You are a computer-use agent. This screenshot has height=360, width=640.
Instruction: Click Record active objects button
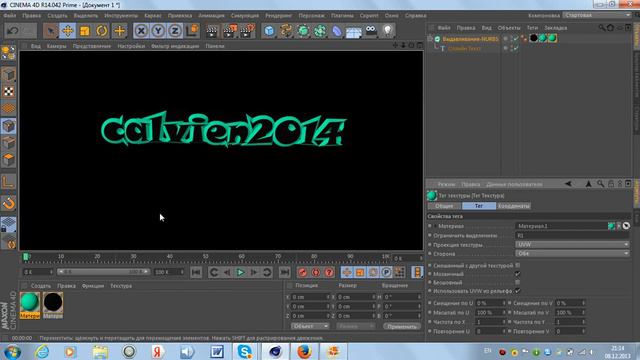coord(302,272)
